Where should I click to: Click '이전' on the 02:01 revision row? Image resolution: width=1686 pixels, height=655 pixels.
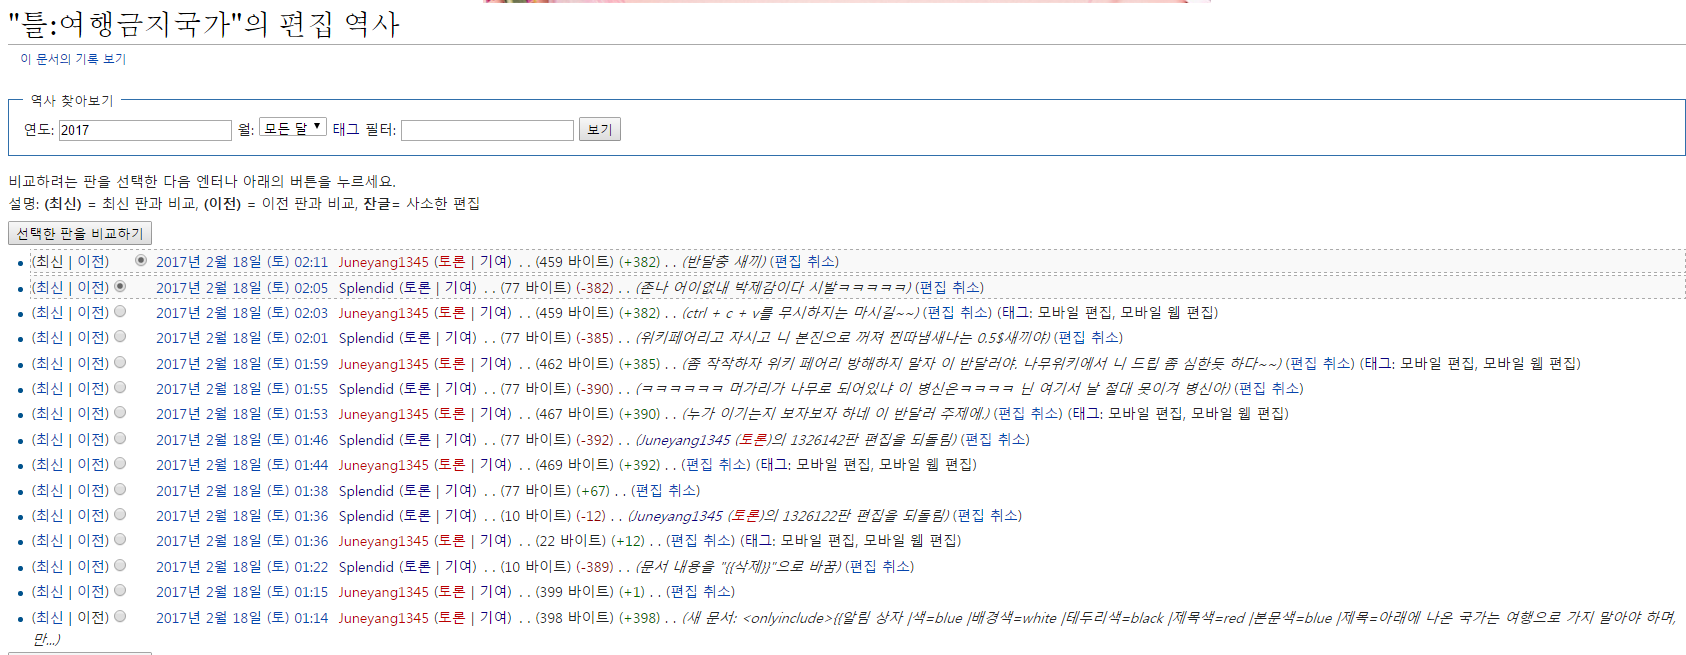coord(92,338)
